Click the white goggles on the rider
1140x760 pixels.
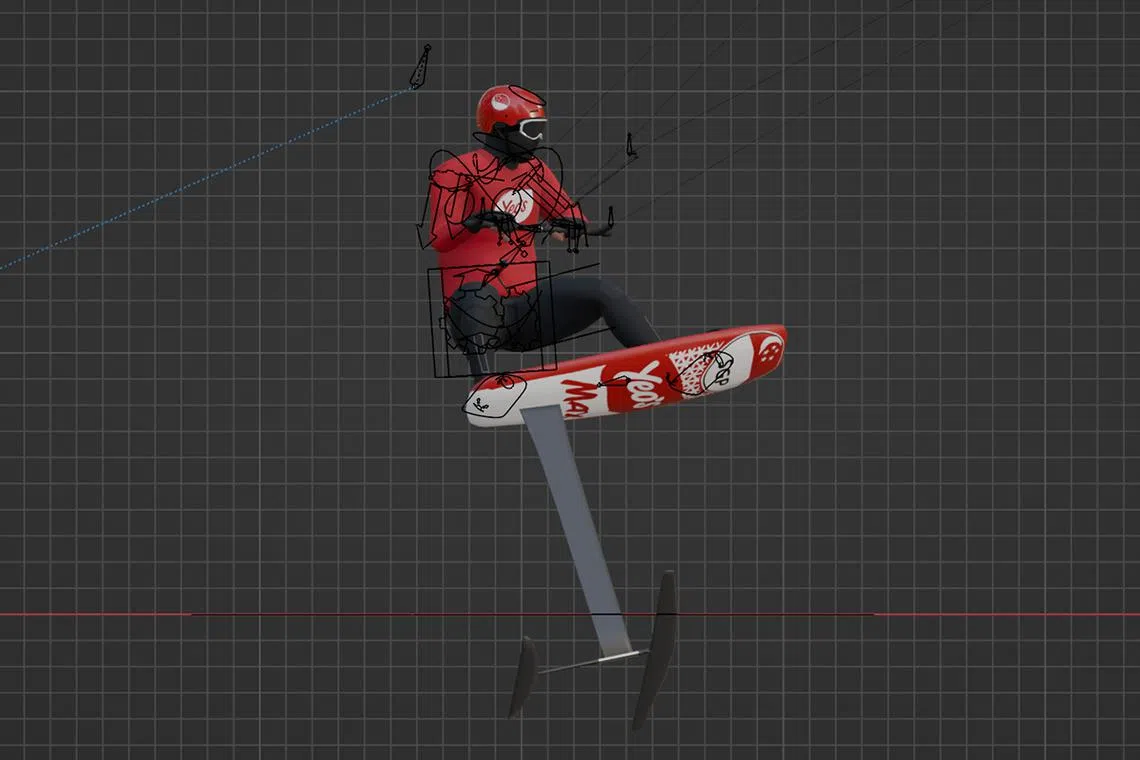pyautogui.click(x=532, y=129)
